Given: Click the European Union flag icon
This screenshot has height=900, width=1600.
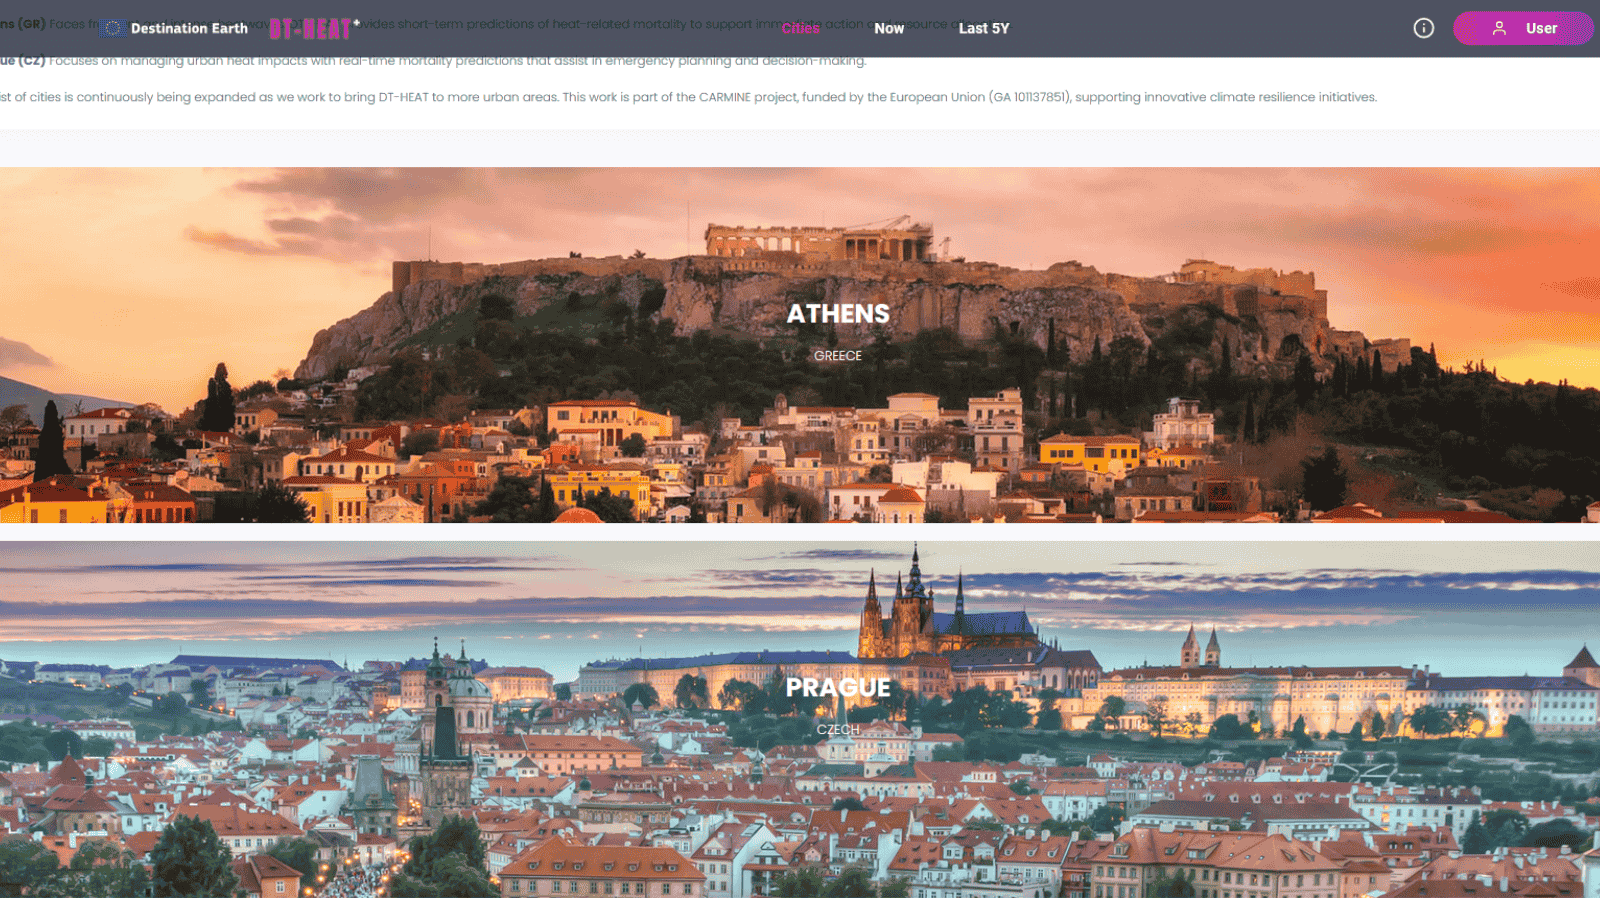Looking at the screenshot, I should pos(113,28).
